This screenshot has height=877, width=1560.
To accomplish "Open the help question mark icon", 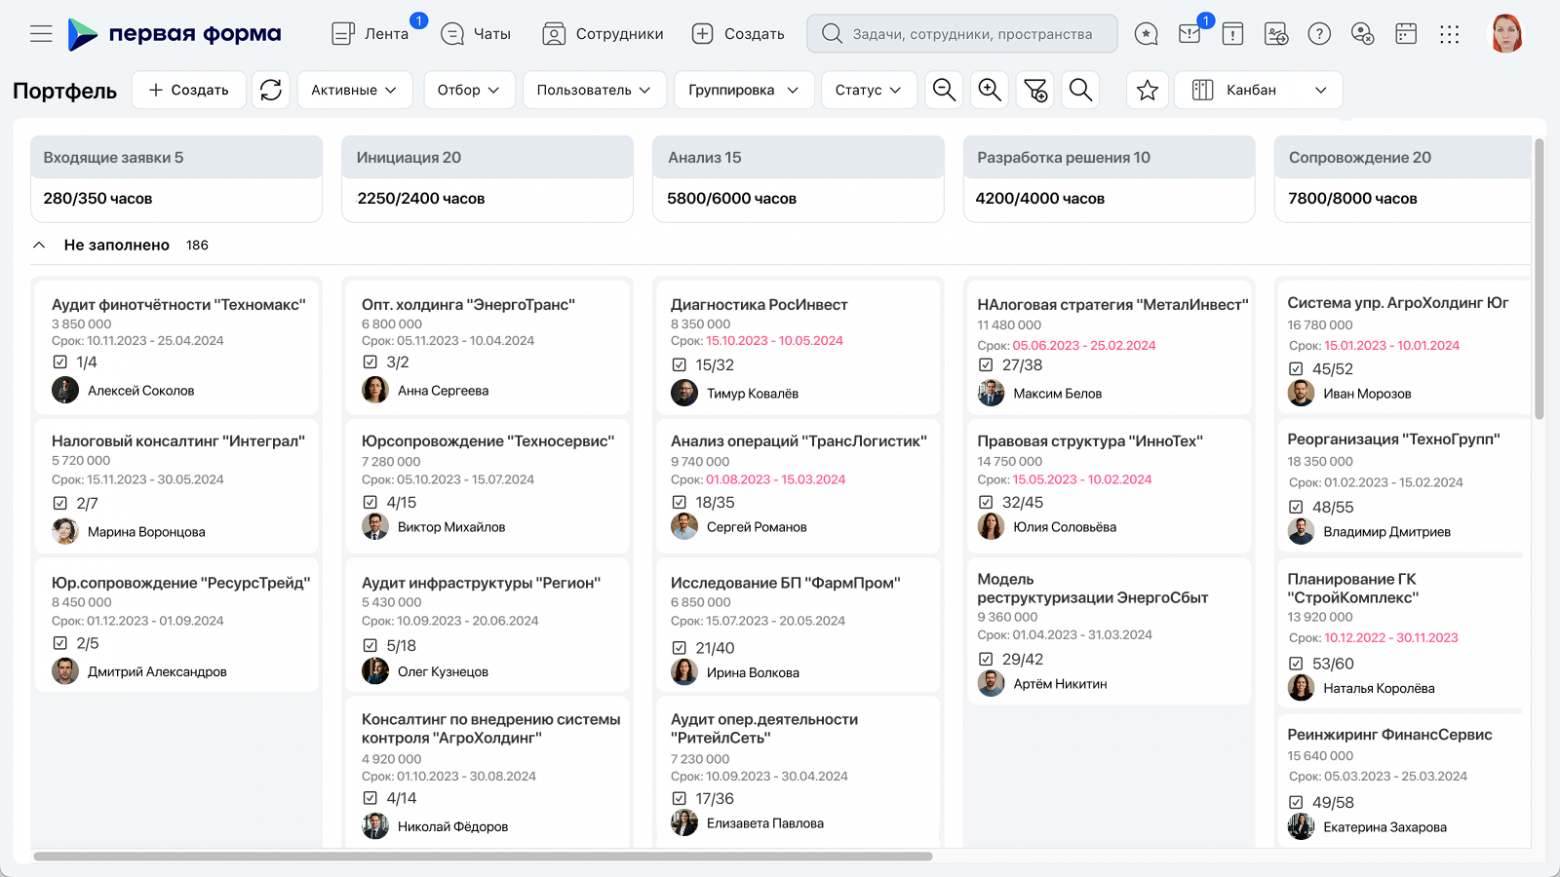I will coord(1319,34).
